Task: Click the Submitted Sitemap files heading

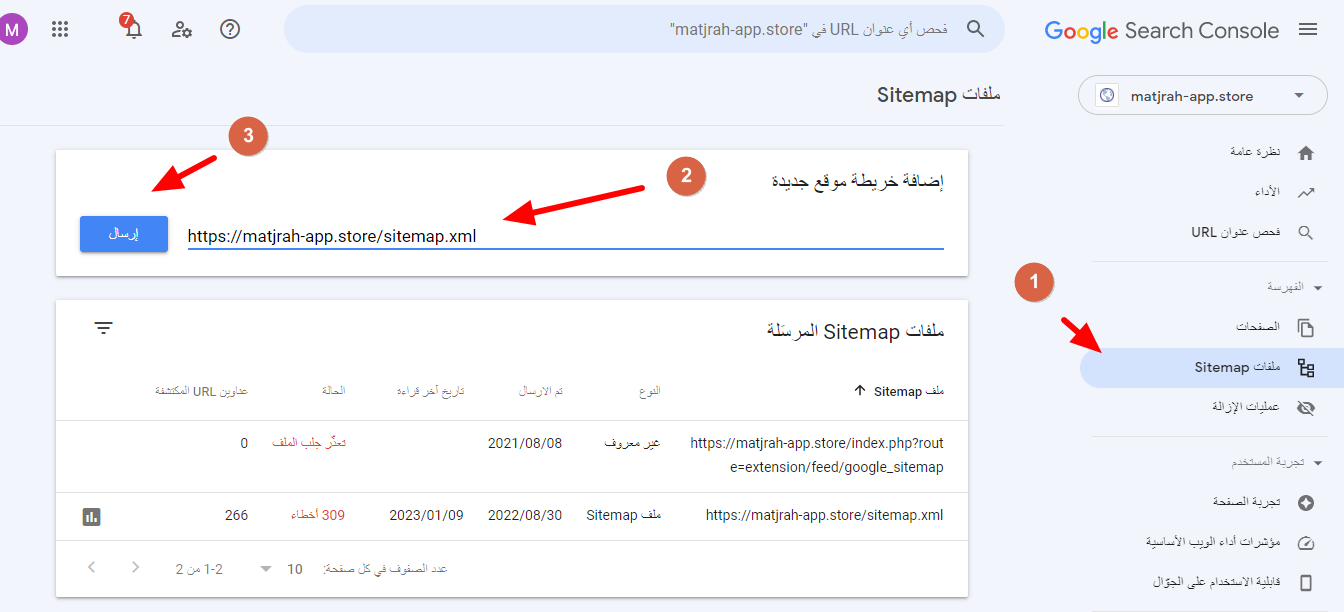Action: [x=855, y=331]
